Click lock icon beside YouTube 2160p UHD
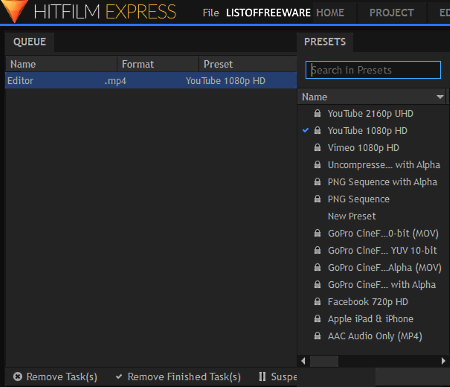The height and width of the screenshot is (387, 450). click(x=317, y=113)
